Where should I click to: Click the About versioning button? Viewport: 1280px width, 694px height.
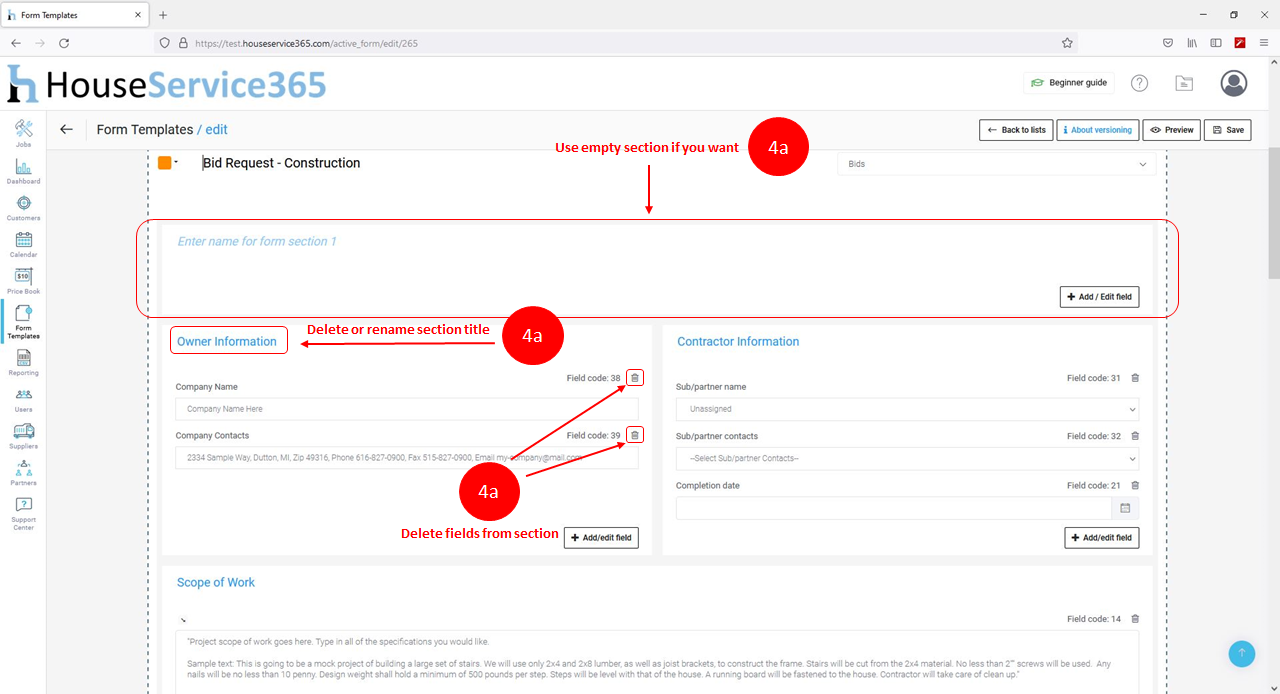[x=1097, y=130]
